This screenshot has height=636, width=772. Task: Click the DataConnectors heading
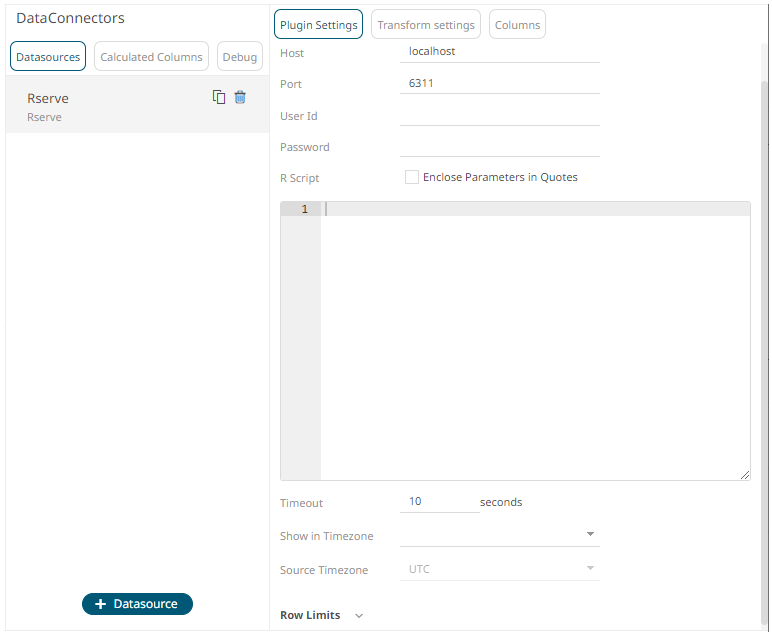(70, 18)
